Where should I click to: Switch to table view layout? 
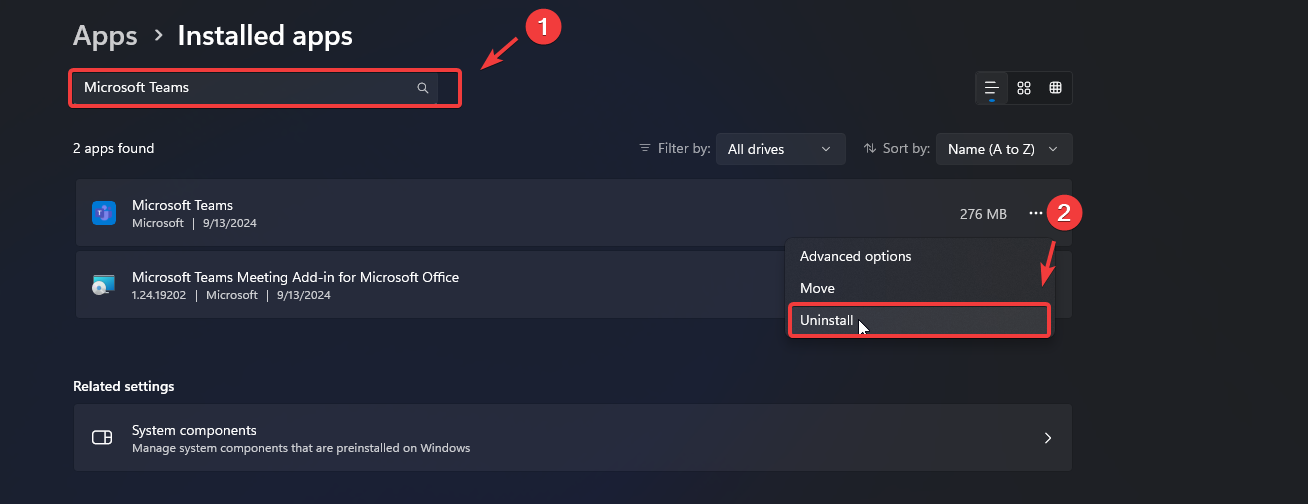coord(1055,88)
